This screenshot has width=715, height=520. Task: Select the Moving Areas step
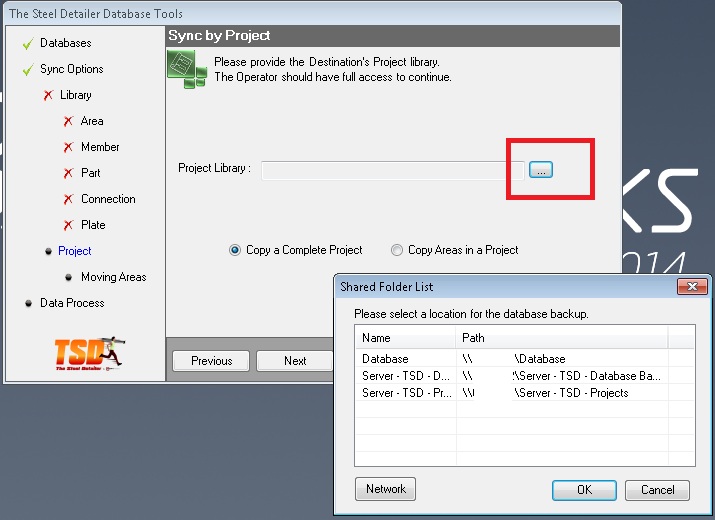click(x=114, y=277)
